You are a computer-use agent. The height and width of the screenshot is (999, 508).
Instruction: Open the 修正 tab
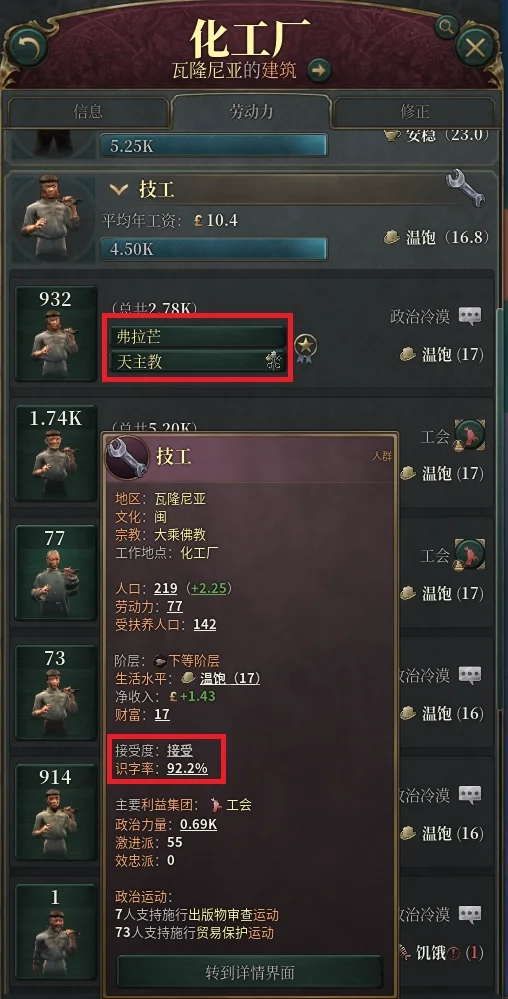click(415, 111)
